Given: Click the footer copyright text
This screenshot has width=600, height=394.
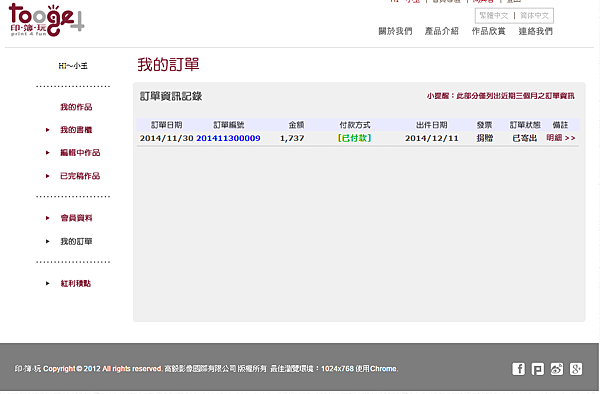Looking at the screenshot, I should tap(206, 369).
